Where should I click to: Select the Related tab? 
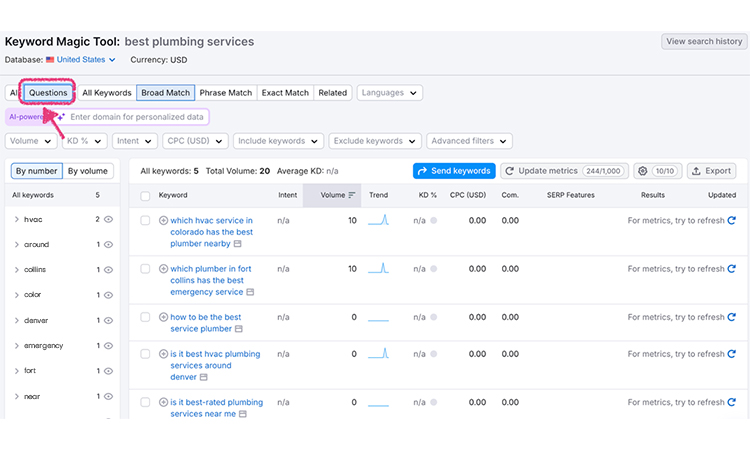pos(333,93)
